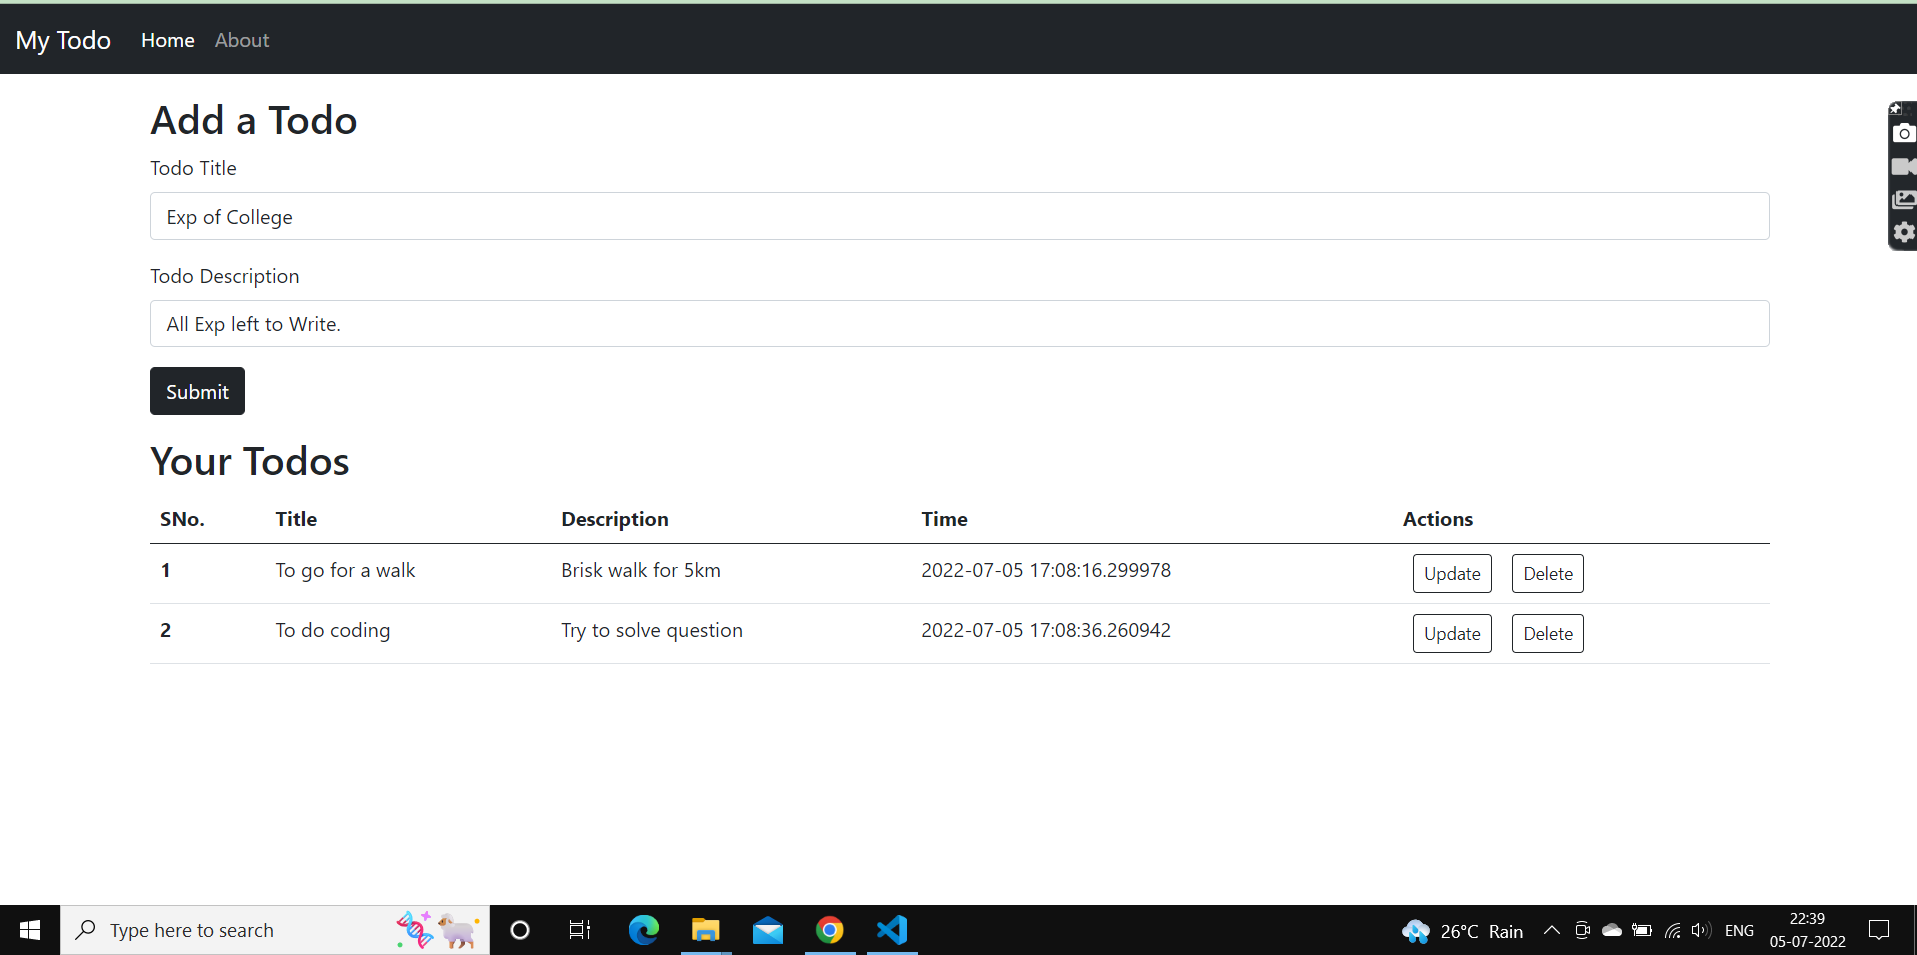Delete the 'To do coding' todo

coord(1546,633)
